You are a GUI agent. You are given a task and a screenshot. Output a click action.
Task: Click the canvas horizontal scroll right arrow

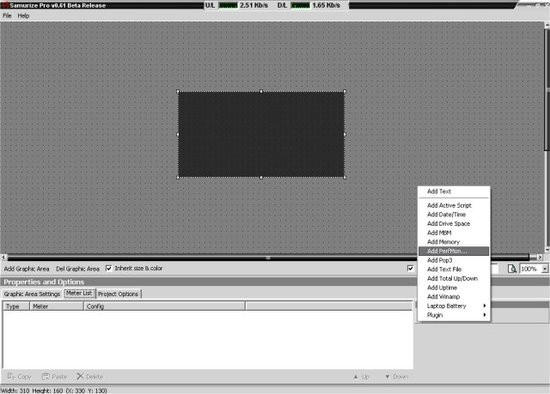540,257
